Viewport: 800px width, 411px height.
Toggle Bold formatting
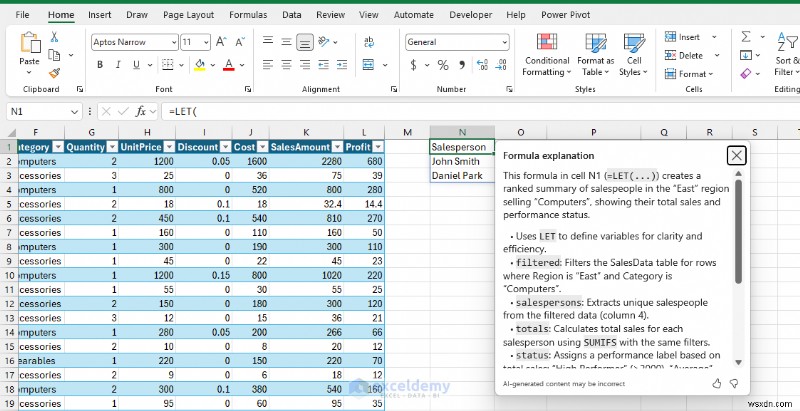100,65
